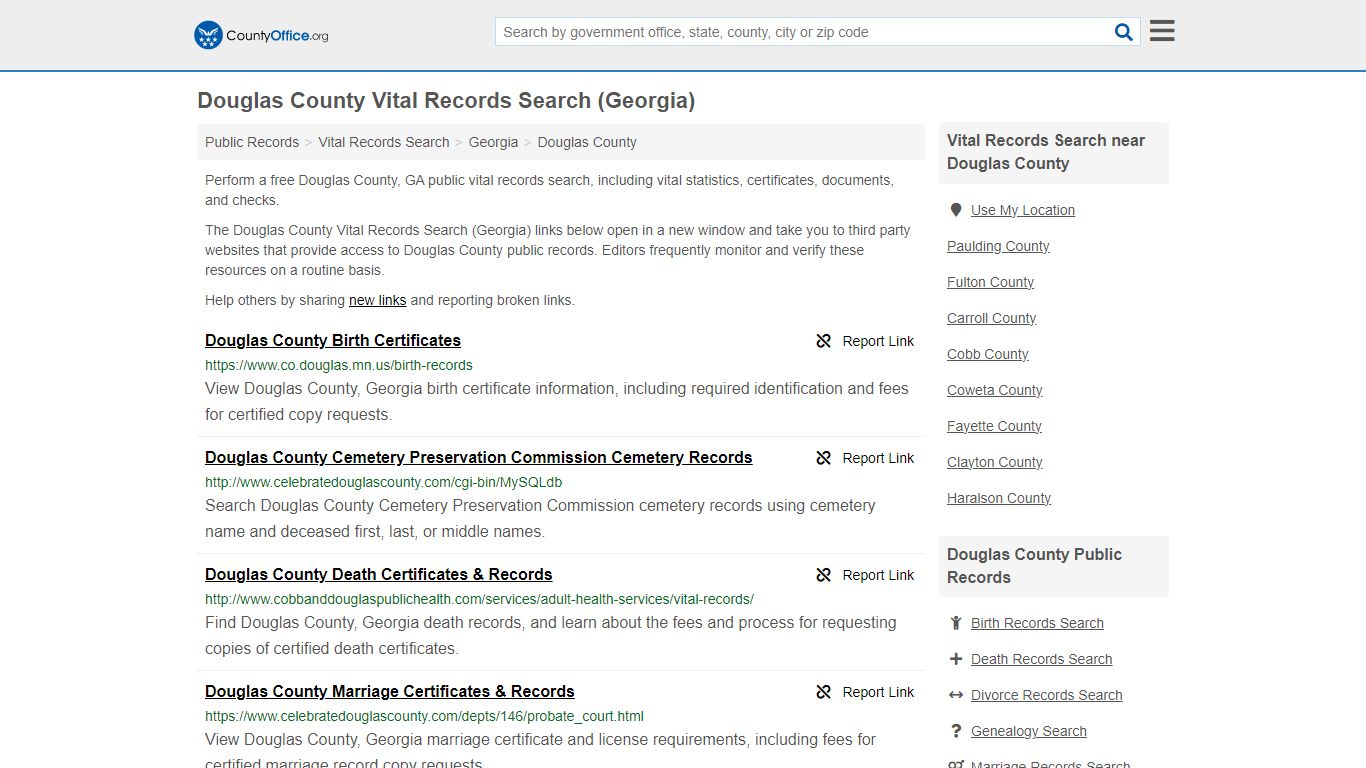Click broken-link icon for Birth Certificates
The width and height of the screenshot is (1366, 768).
click(824, 341)
